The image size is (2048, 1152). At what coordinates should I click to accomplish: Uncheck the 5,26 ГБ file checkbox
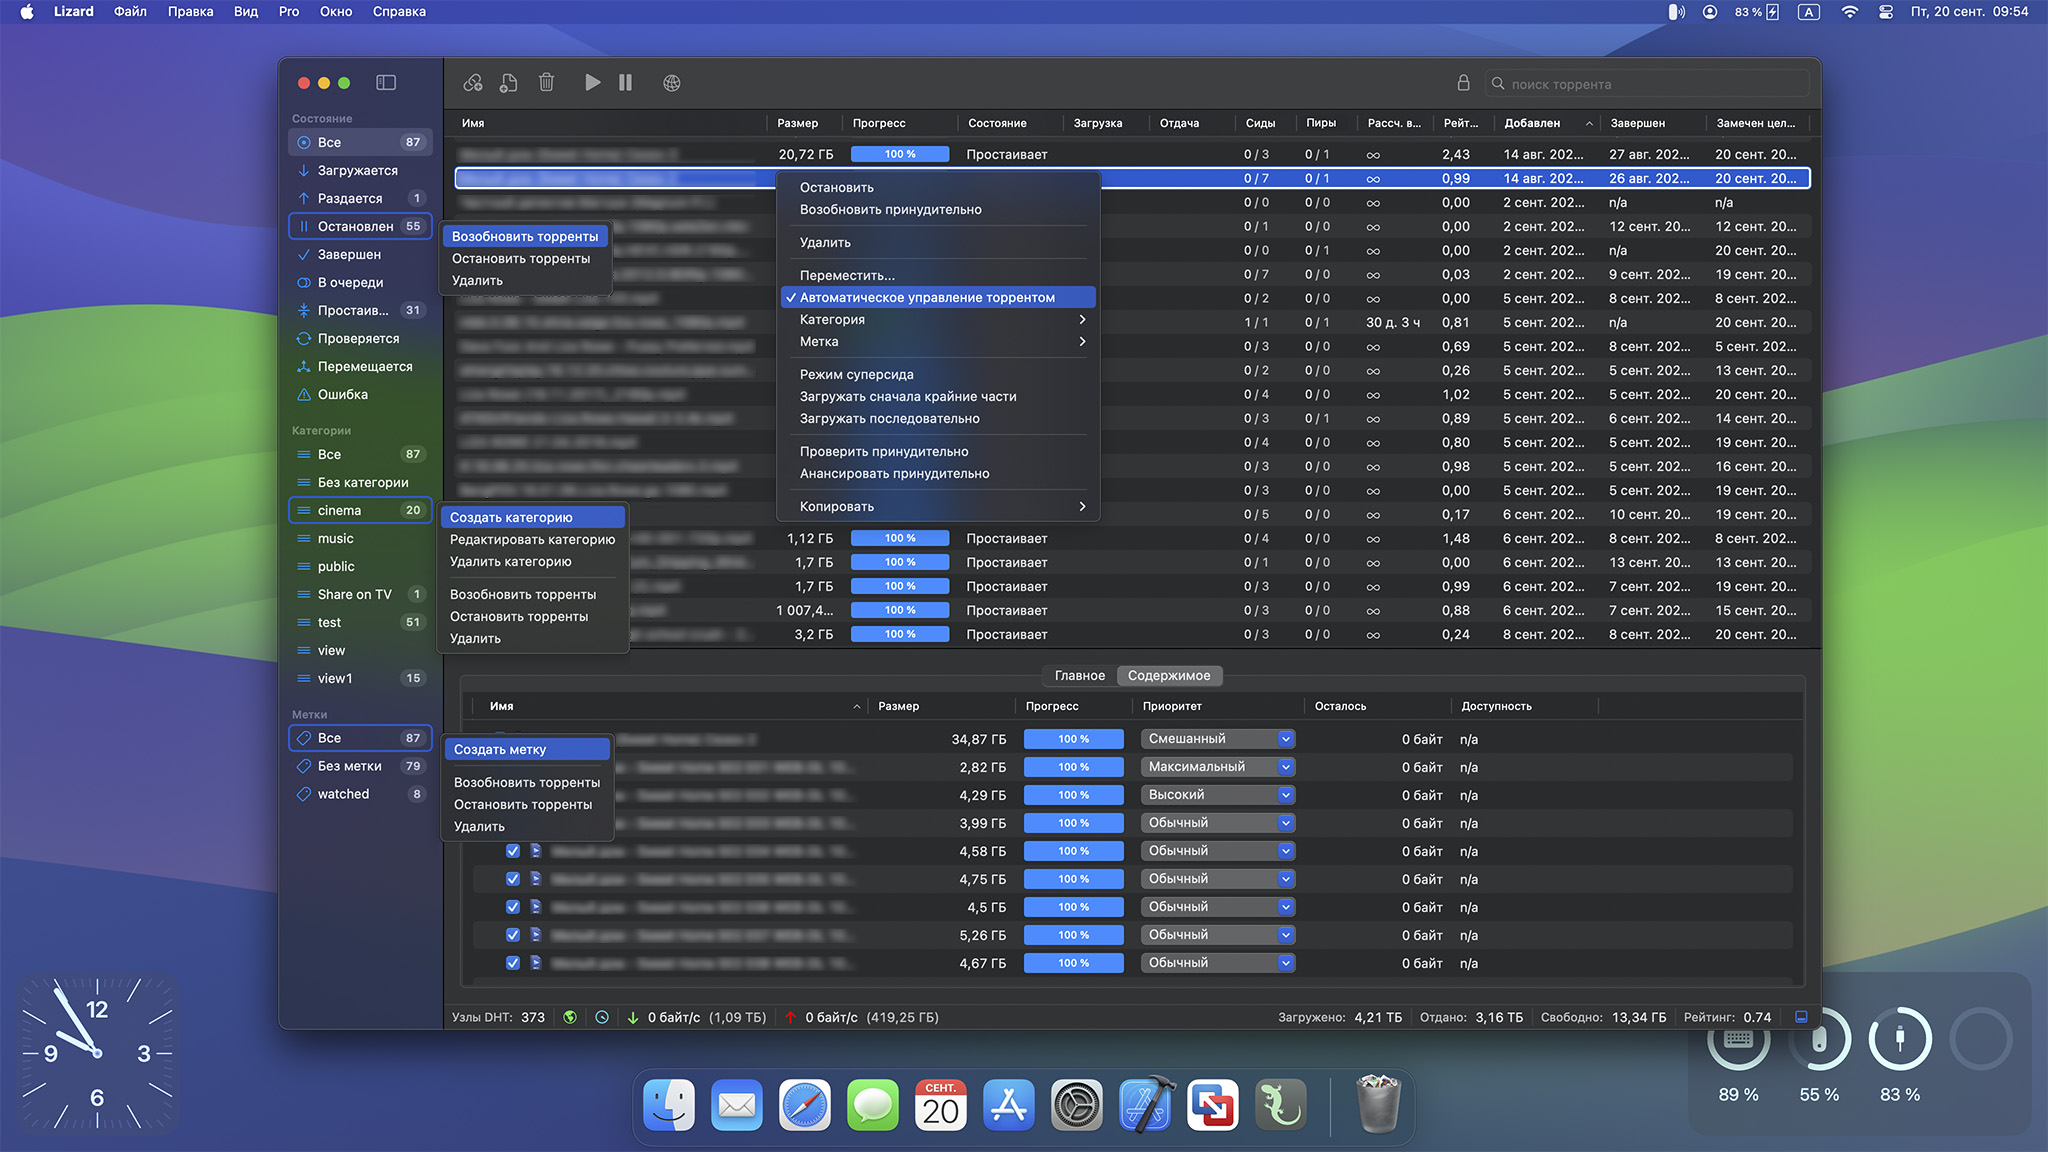pyautogui.click(x=513, y=935)
